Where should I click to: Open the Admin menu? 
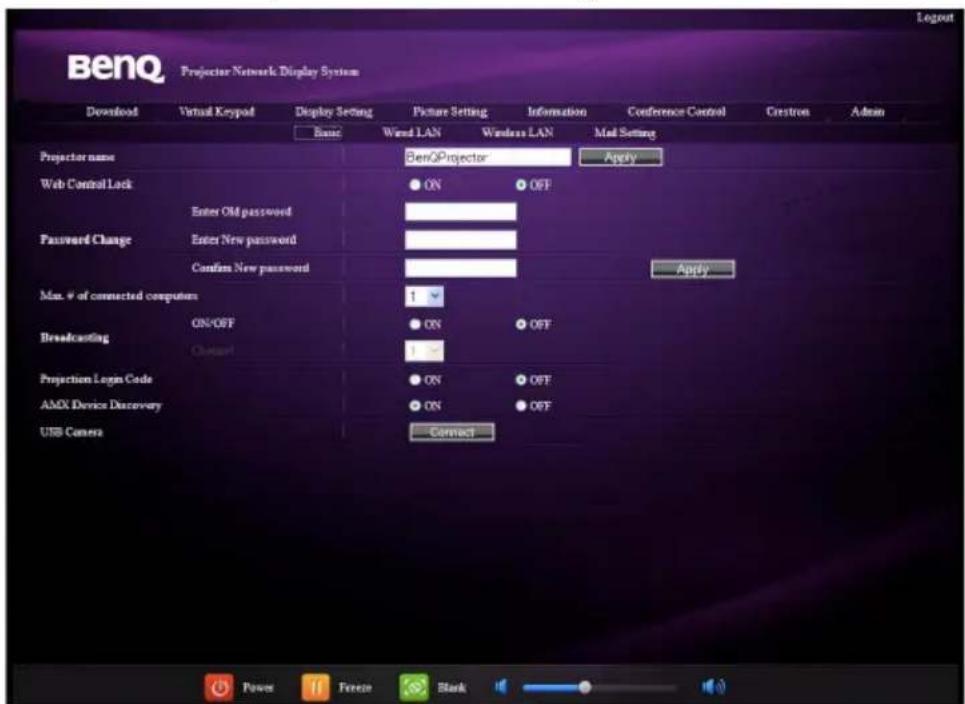868,111
